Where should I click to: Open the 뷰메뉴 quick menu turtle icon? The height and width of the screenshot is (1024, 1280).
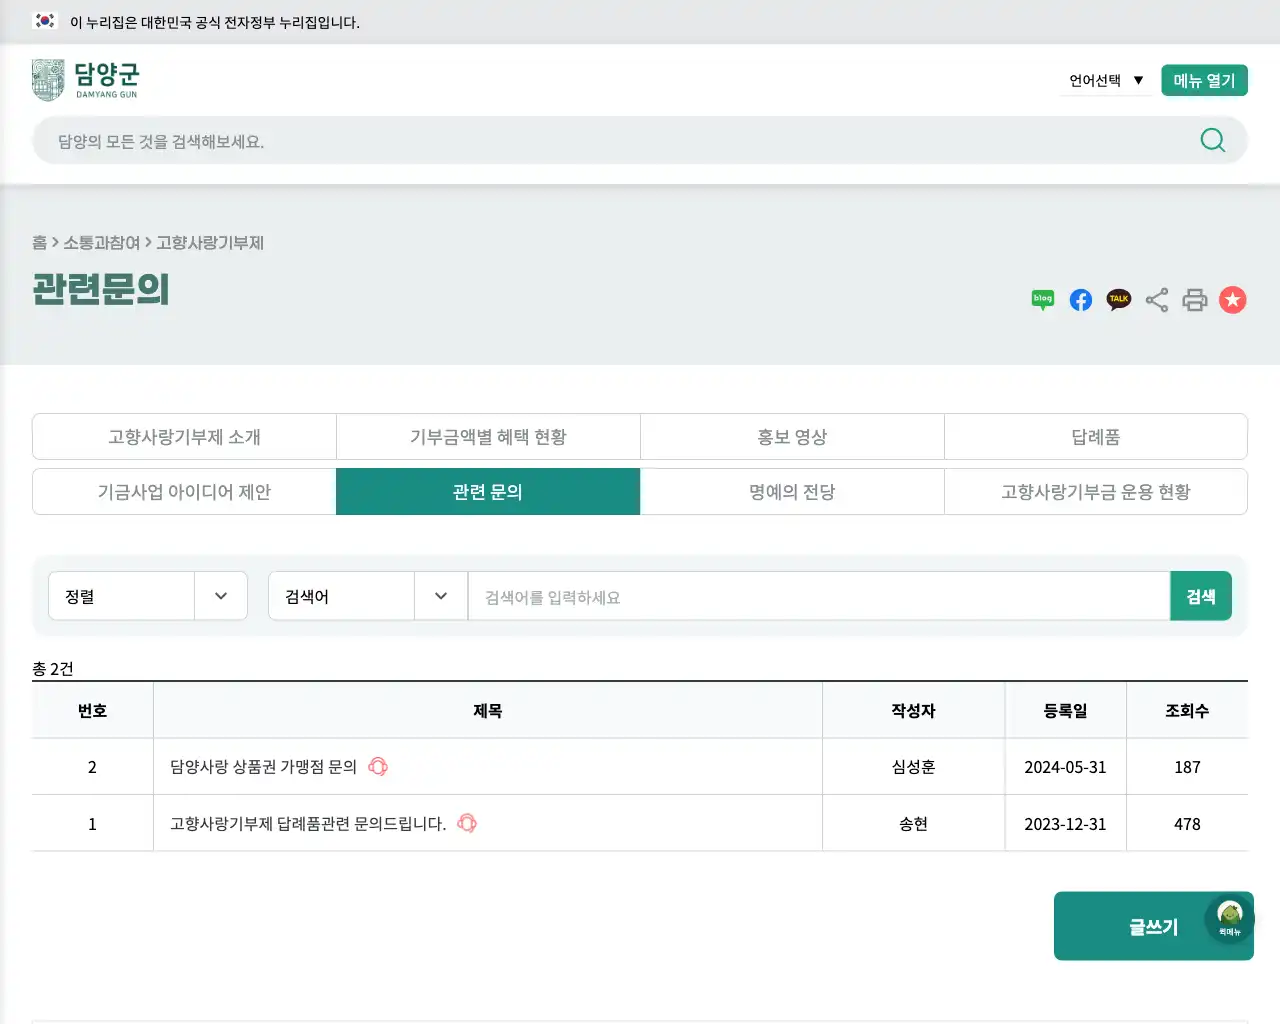tap(1229, 915)
